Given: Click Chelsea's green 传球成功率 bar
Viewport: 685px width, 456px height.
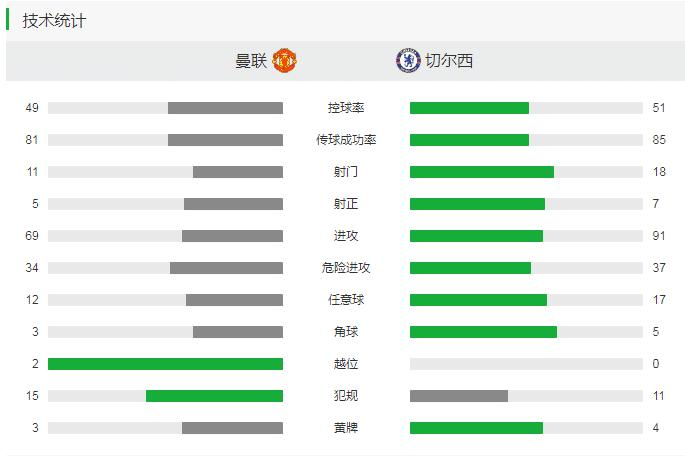Looking at the screenshot, I should [469, 140].
